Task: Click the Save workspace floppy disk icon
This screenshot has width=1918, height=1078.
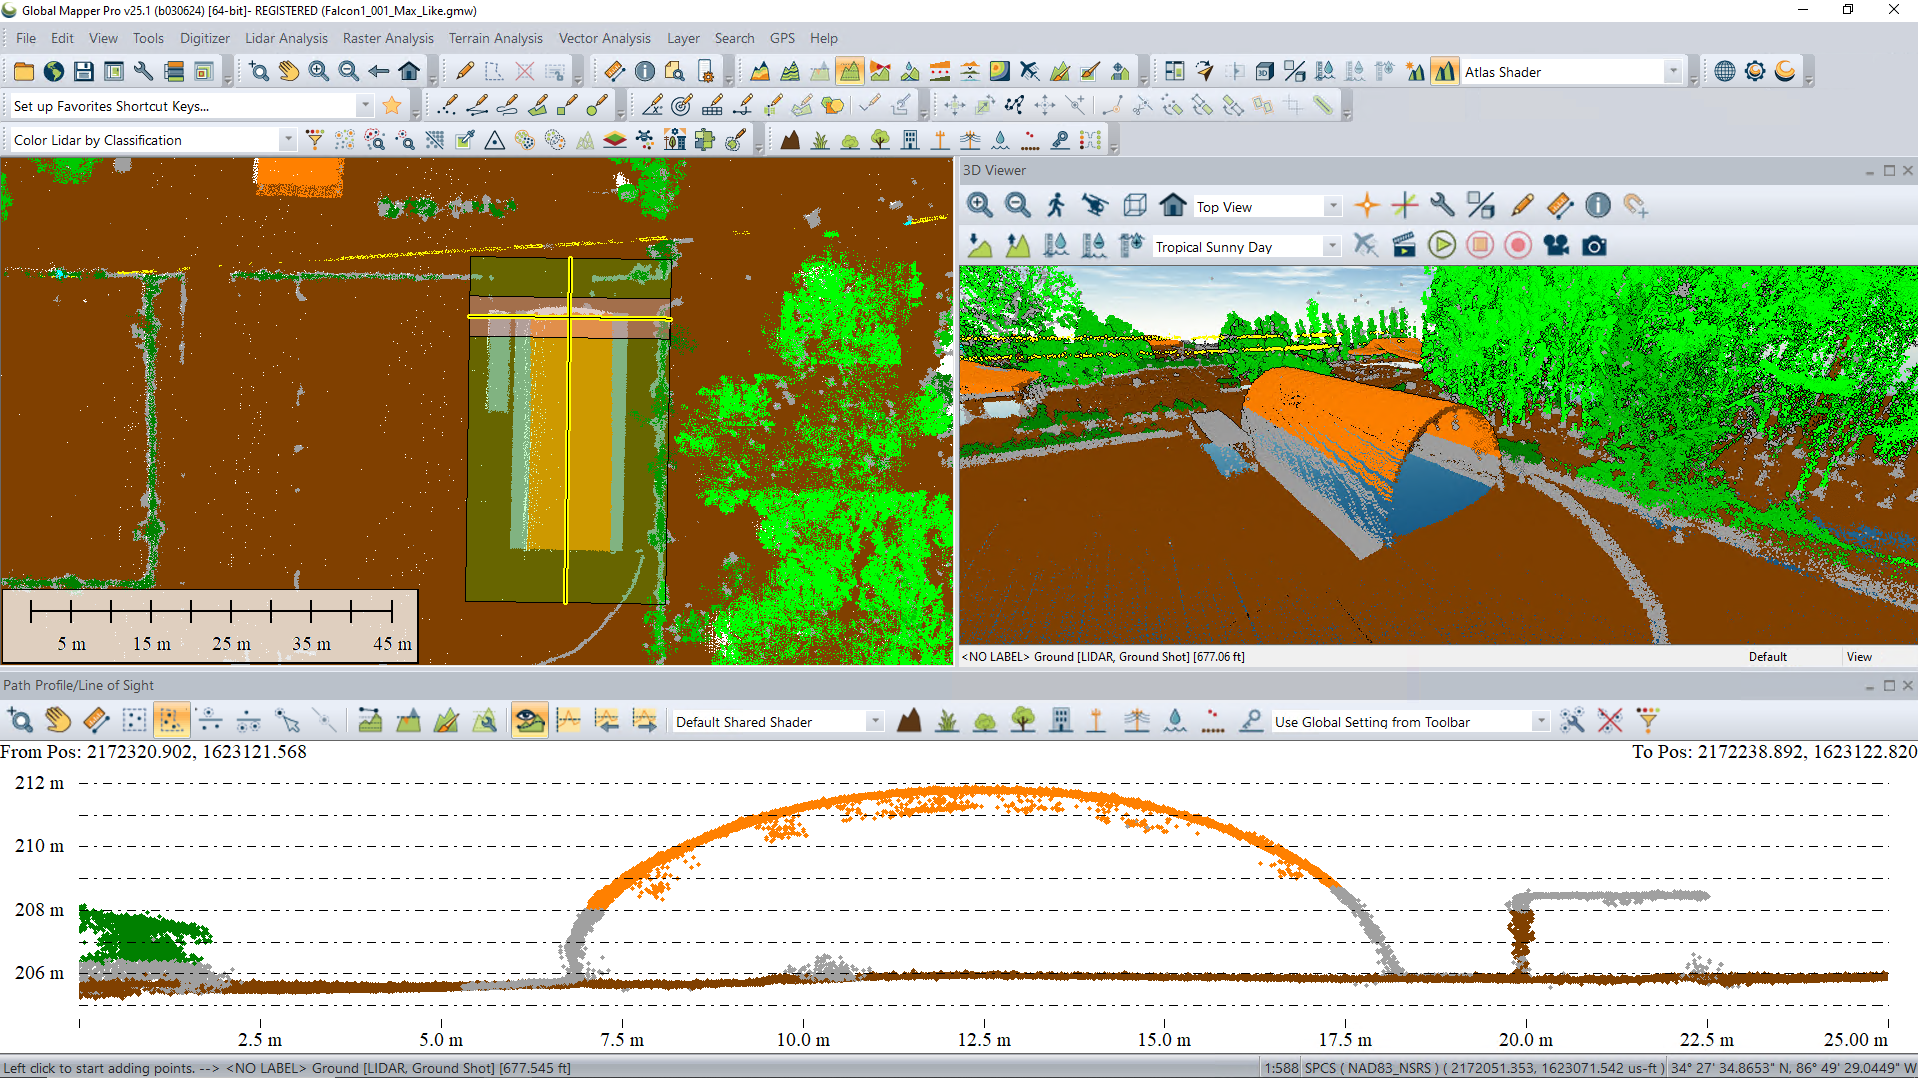Action: 84,72
